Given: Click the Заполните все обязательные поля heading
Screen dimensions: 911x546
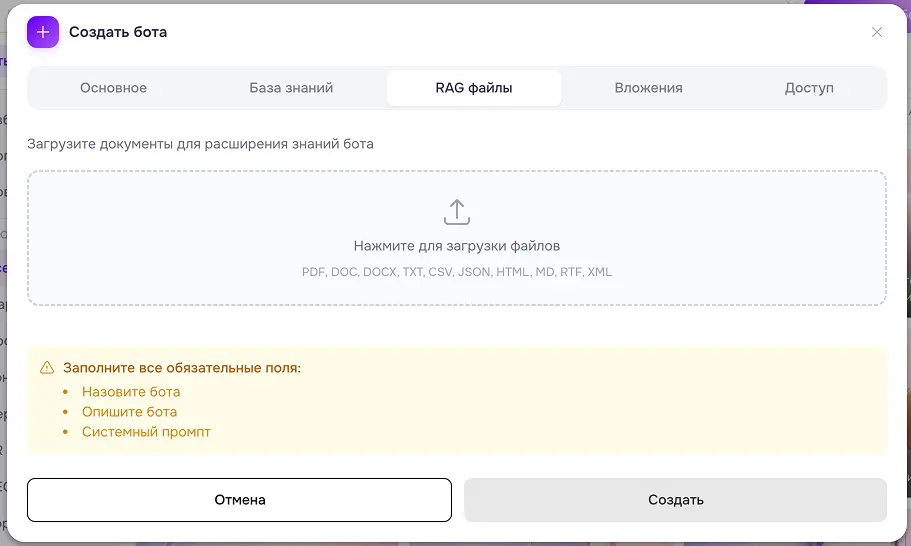Looking at the screenshot, I should pyautogui.click(x=182, y=368).
